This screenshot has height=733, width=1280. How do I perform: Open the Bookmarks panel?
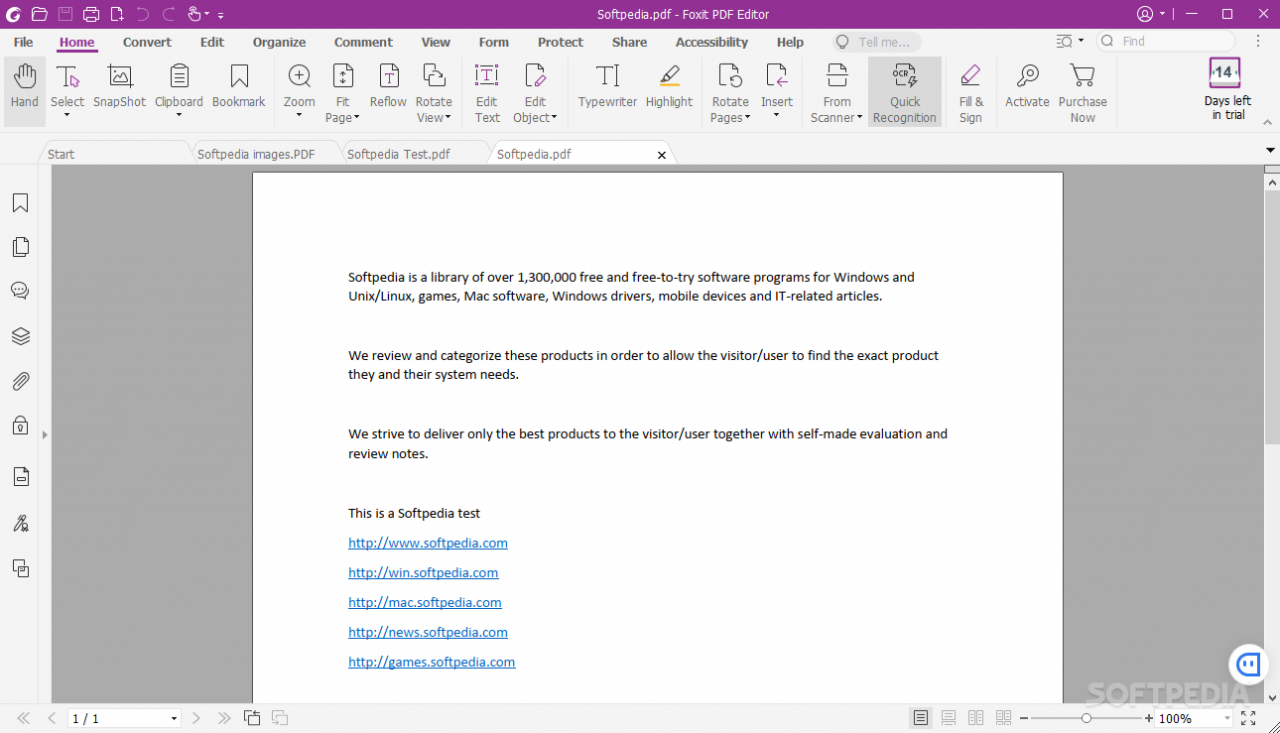coord(20,202)
